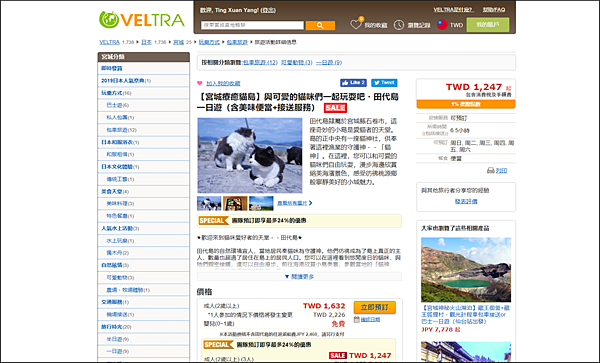The image size is (600, 363).
Task: Select the TWD currency selector
Action: [x=456, y=25]
